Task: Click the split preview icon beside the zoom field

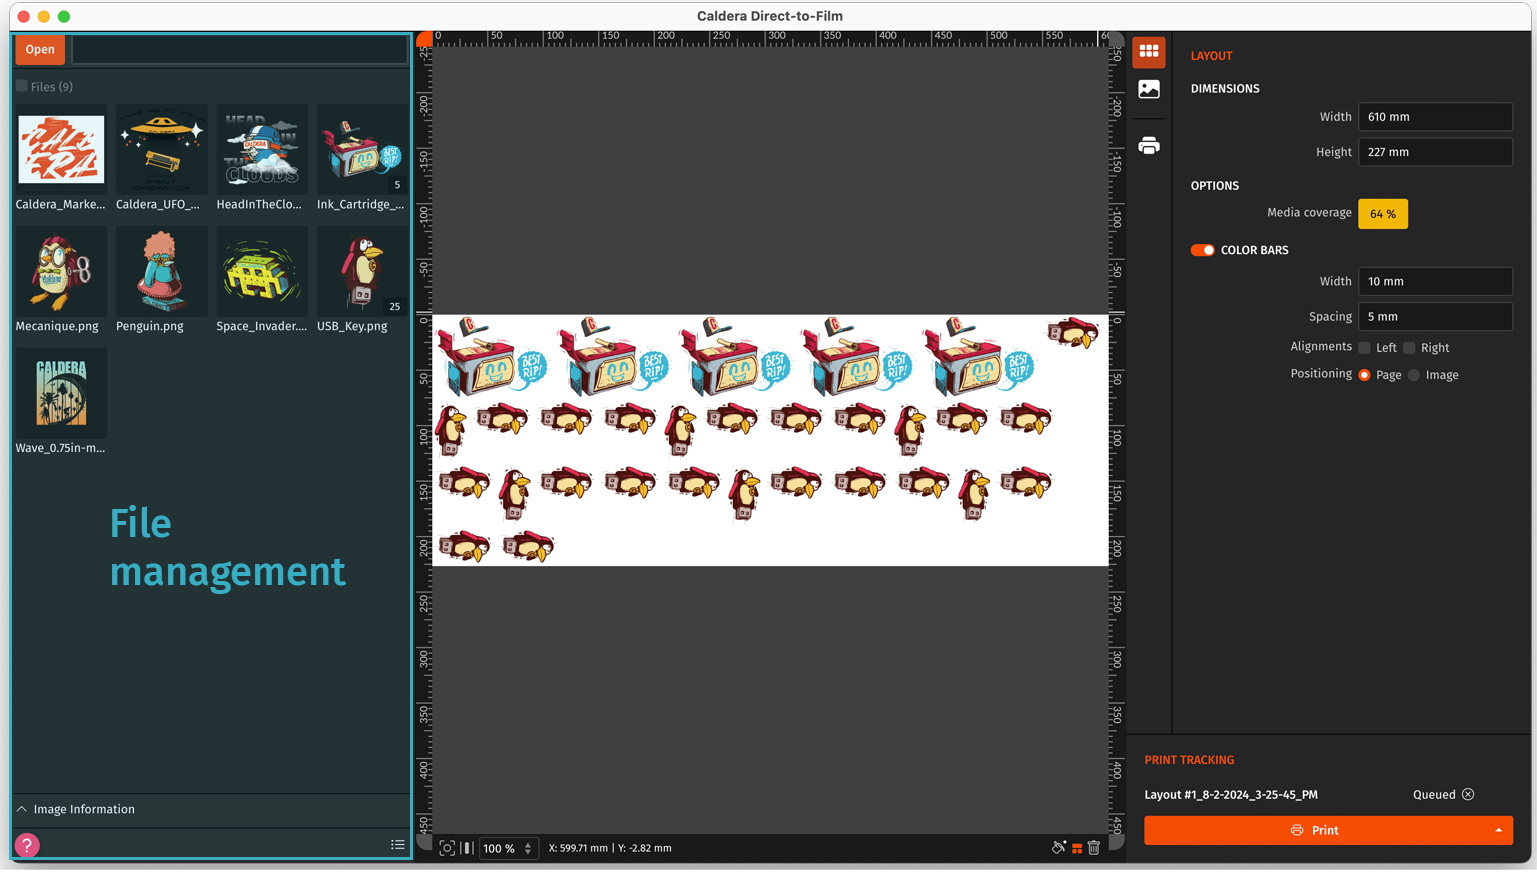Action: [x=467, y=848]
